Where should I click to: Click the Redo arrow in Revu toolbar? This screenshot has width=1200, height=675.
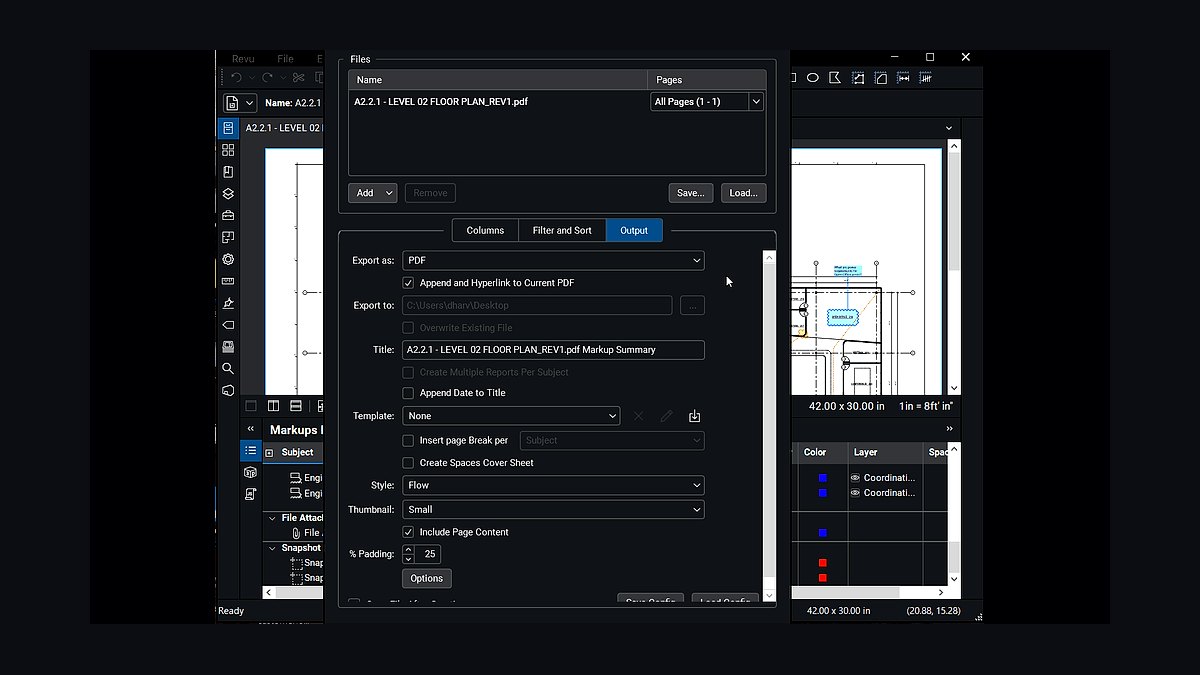tap(267, 77)
